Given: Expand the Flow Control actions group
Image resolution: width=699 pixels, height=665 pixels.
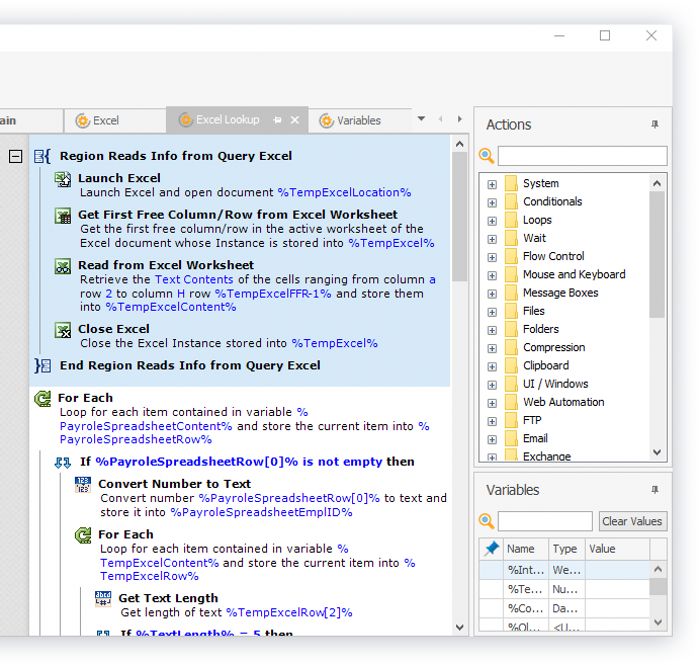Looking at the screenshot, I should pyautogui.click(x=492, y=258).
